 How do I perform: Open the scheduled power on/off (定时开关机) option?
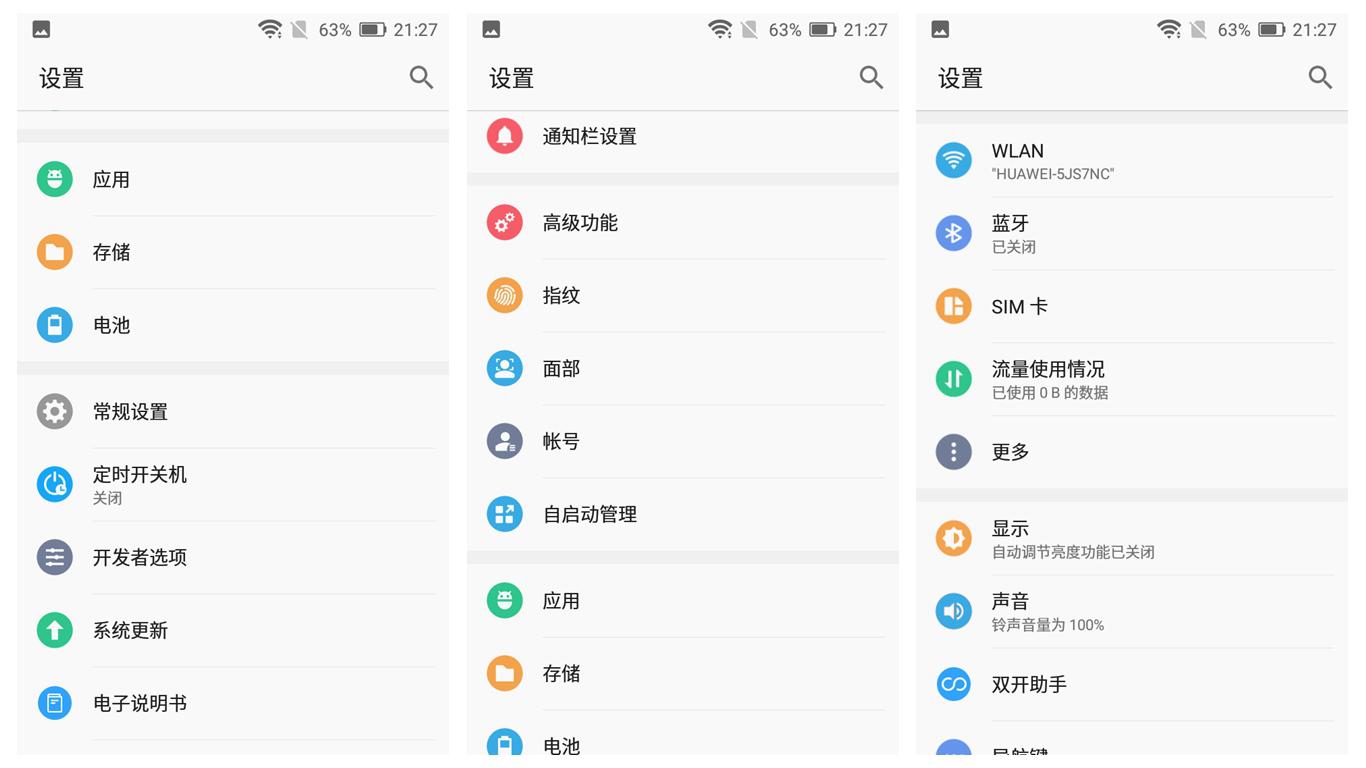tap(55, 484)
